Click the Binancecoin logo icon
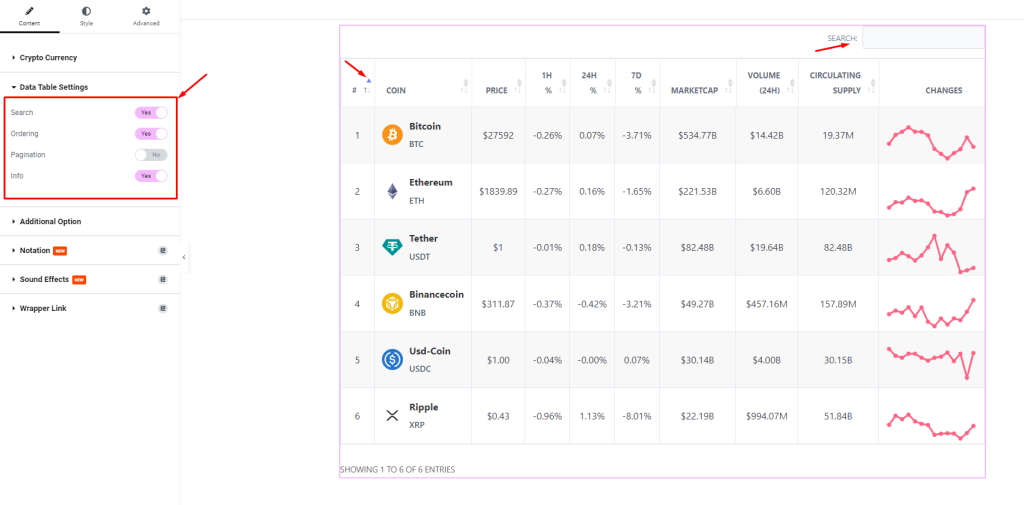 (392, 304)
